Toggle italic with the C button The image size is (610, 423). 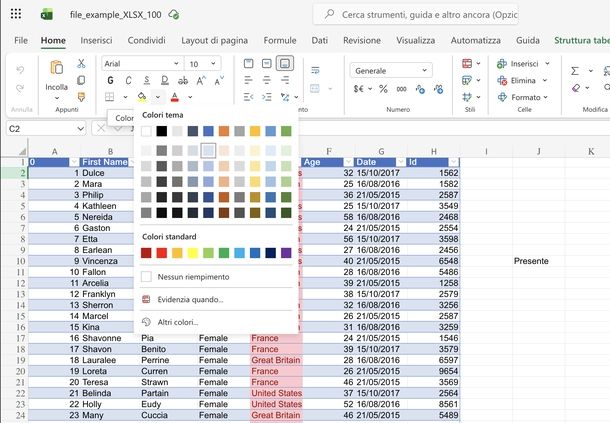coord(128,81)
